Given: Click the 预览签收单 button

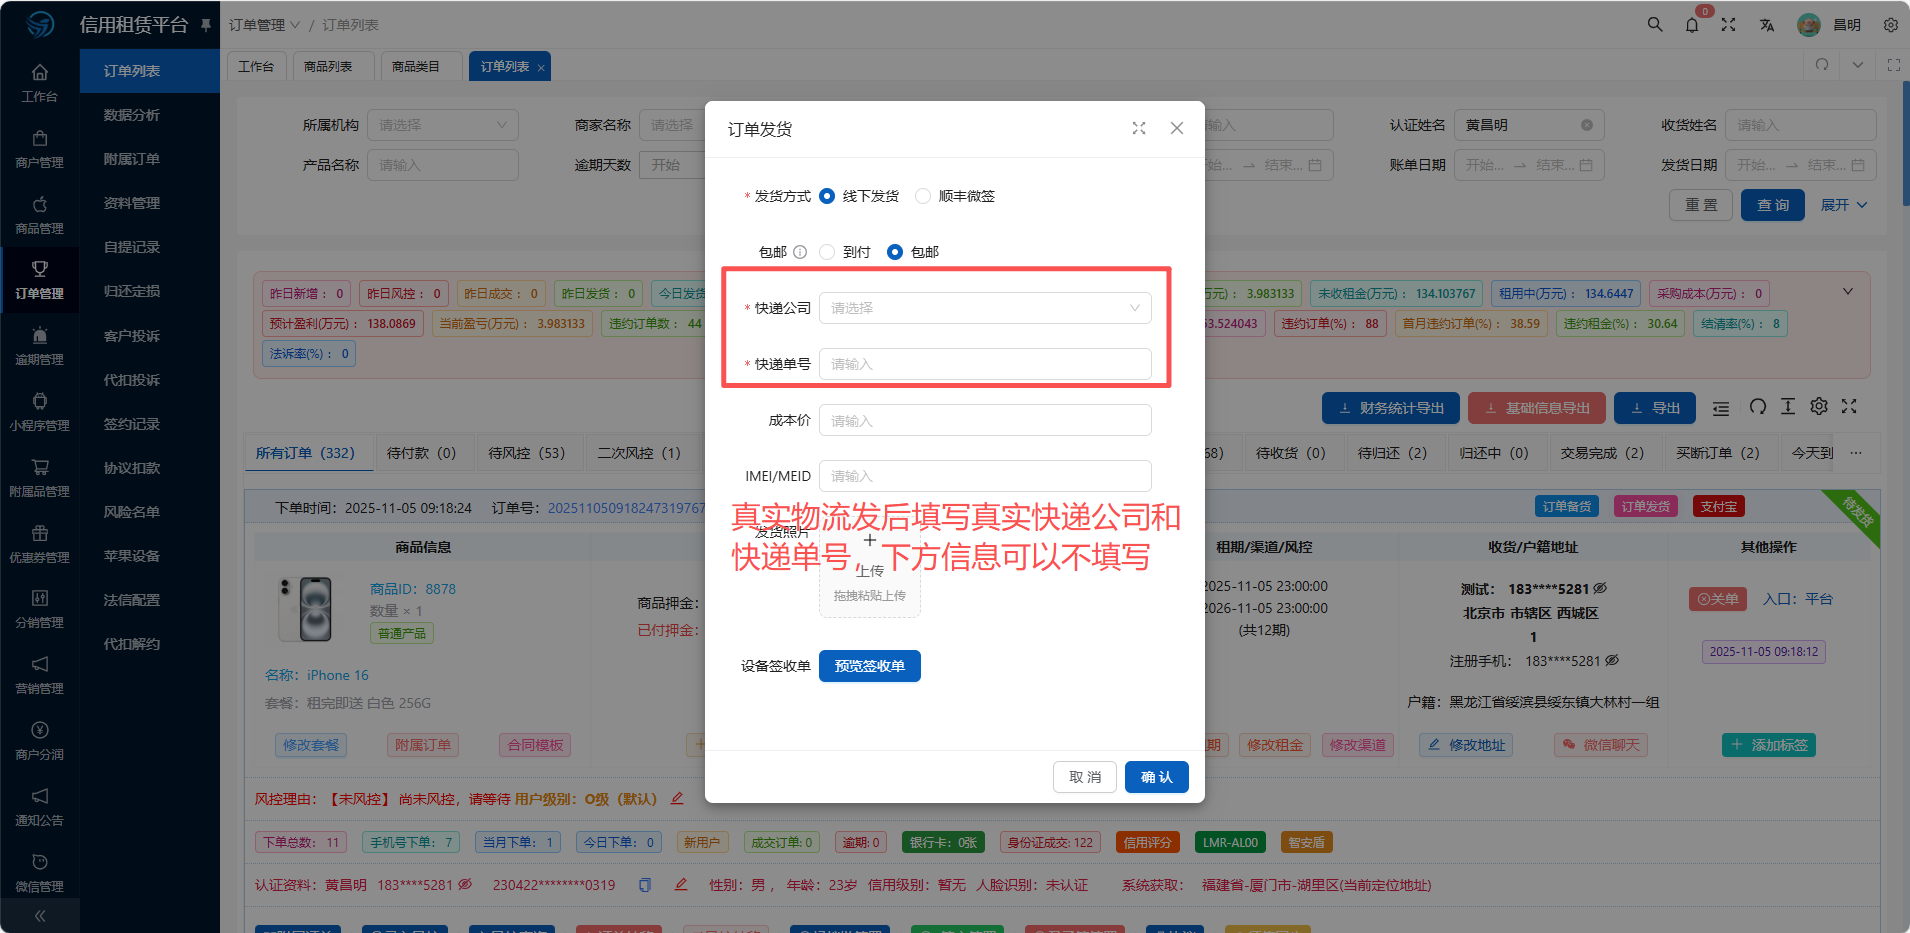Looking at the screenshot, I should (x=869, y=666).
